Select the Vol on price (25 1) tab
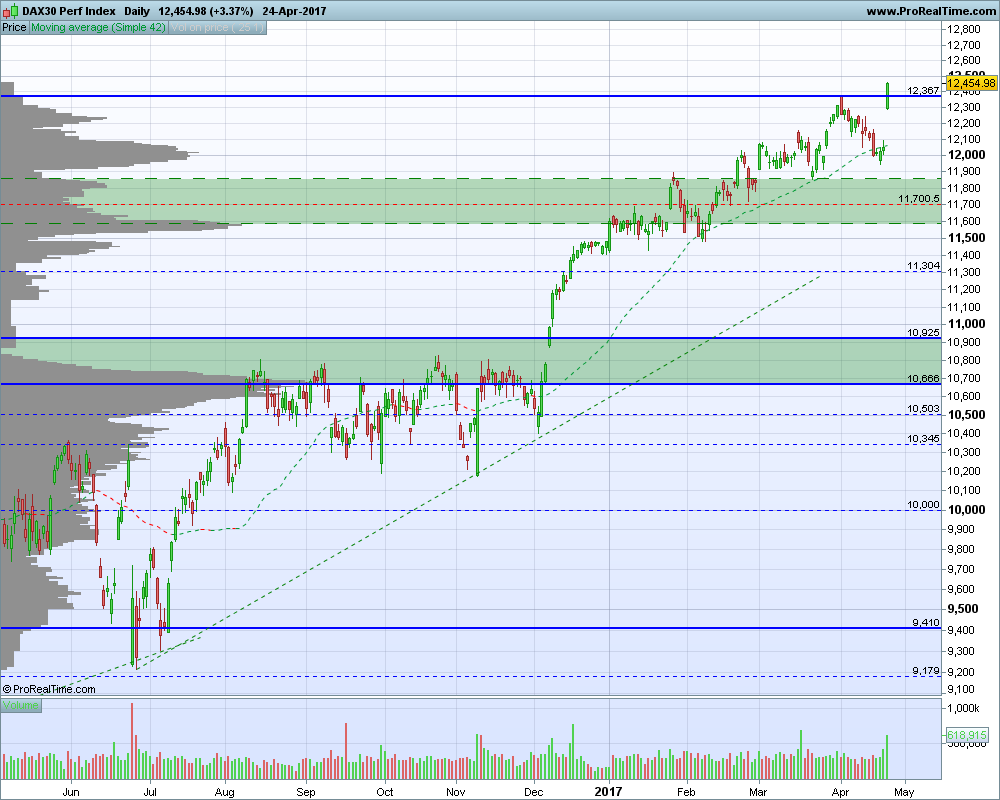 click(217, 27)
